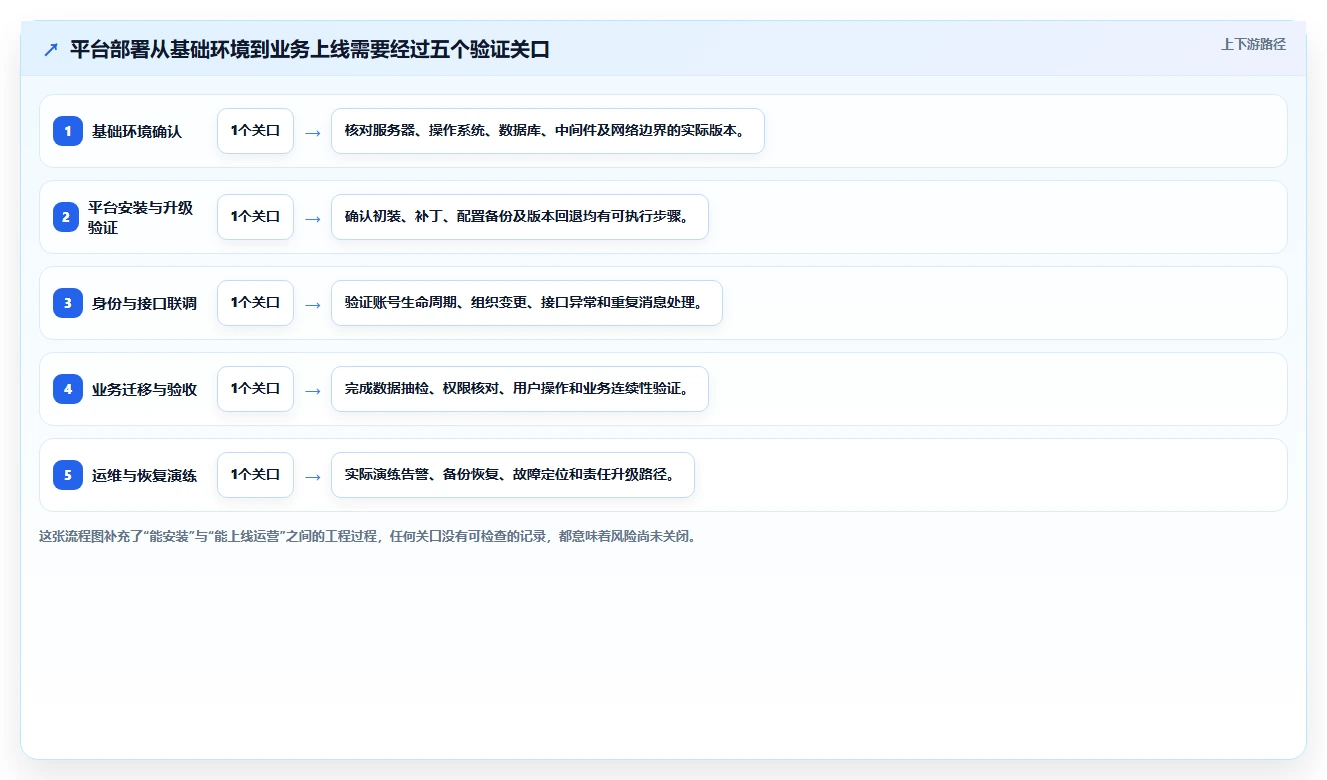Click the arrow in the 身份与接口联调 row
This screenshot has height=780, width=1327.
(313, 304)
